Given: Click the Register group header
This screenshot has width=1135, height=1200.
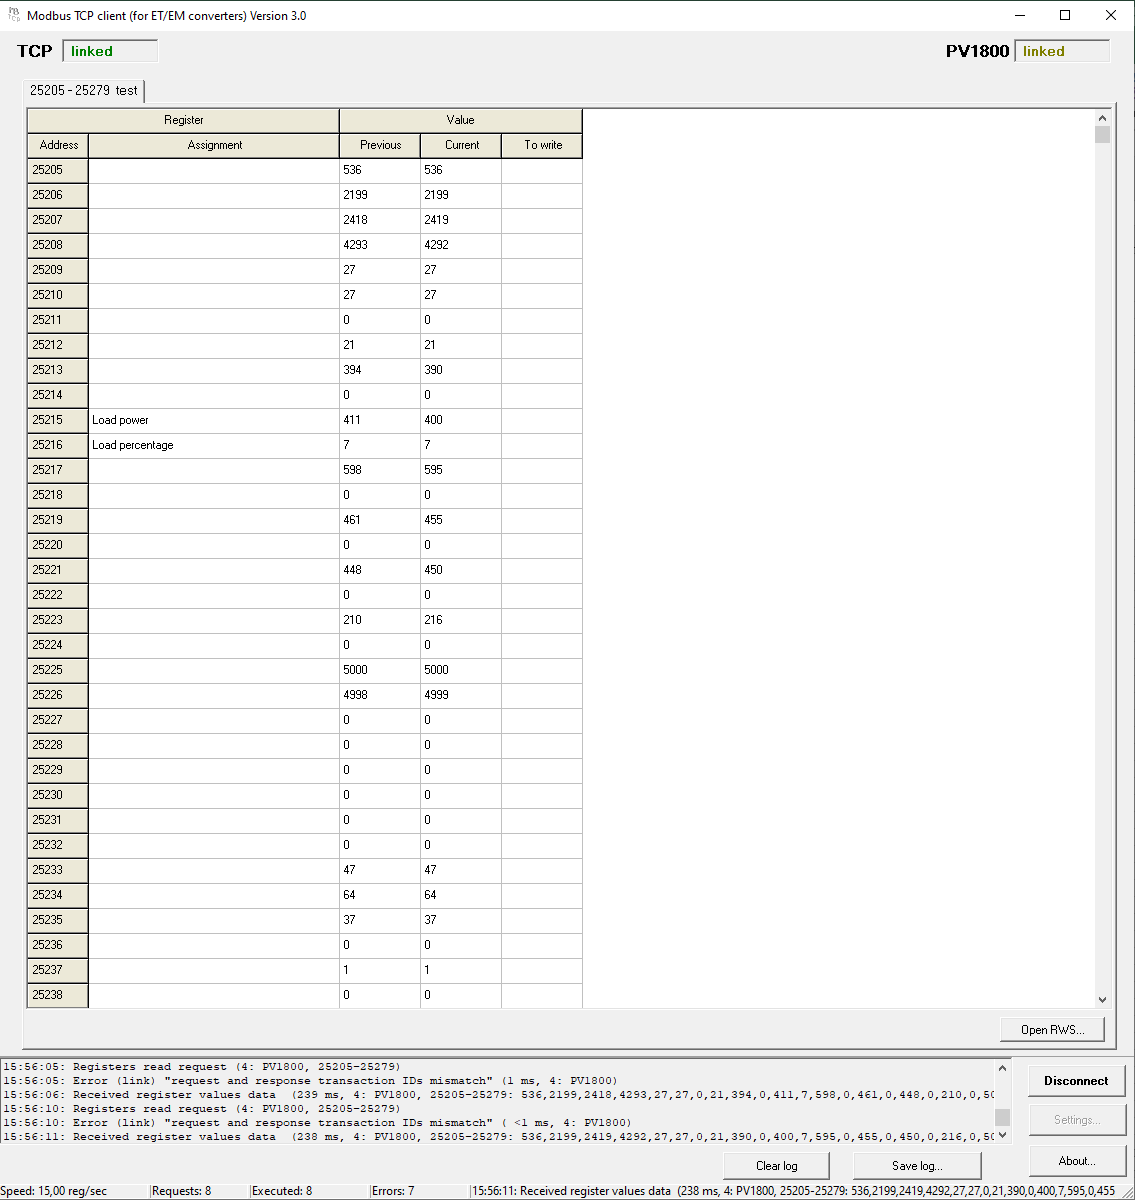Looking at the screenshot, I should pyautogui.click(x=183, y=120).
